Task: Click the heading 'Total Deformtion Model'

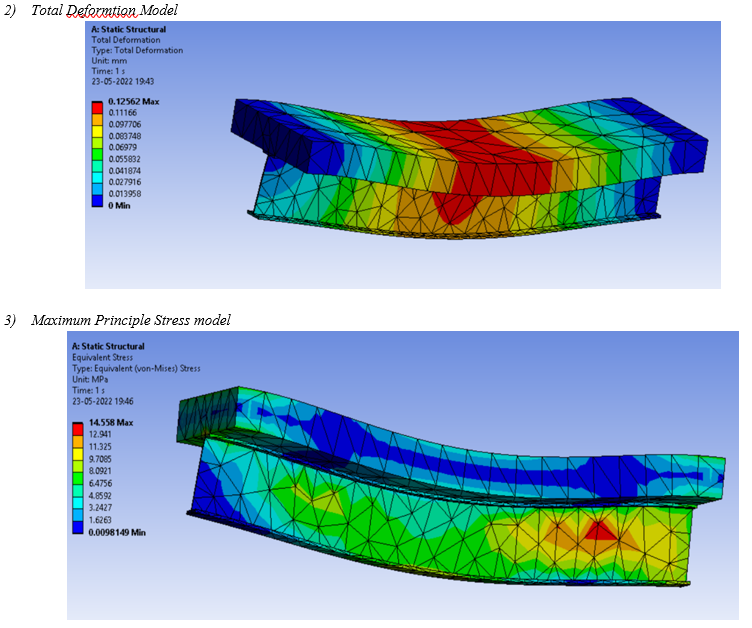Action: click(104, 10)
